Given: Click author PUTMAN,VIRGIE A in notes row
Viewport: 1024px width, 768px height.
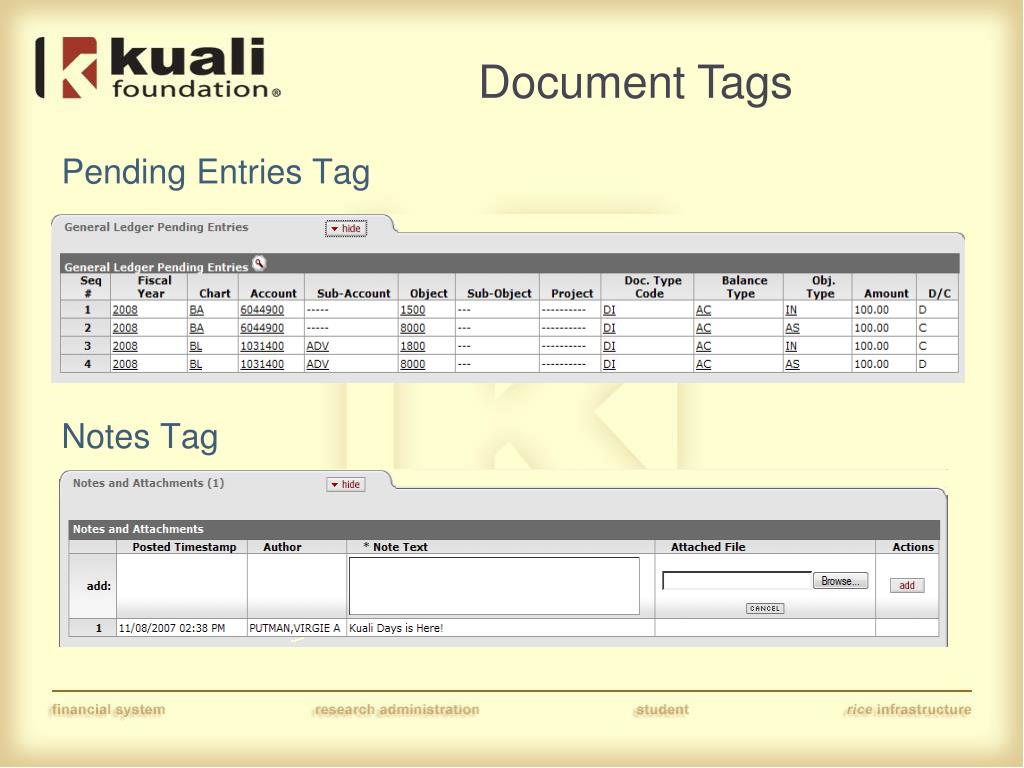Looking at the screenshot, I should tap(295, 628).
